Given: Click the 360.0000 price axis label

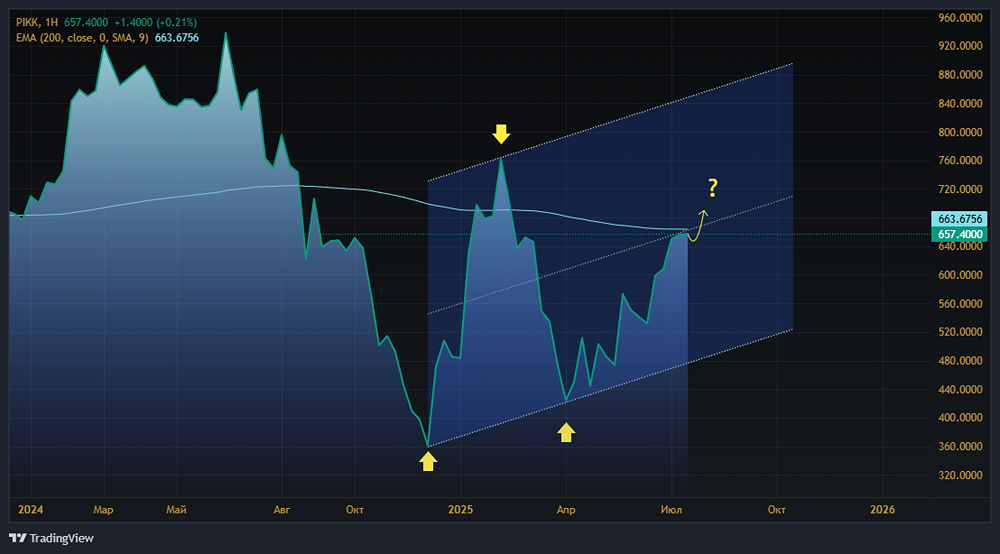Looking at the screenshot, I should pos(960,446).
